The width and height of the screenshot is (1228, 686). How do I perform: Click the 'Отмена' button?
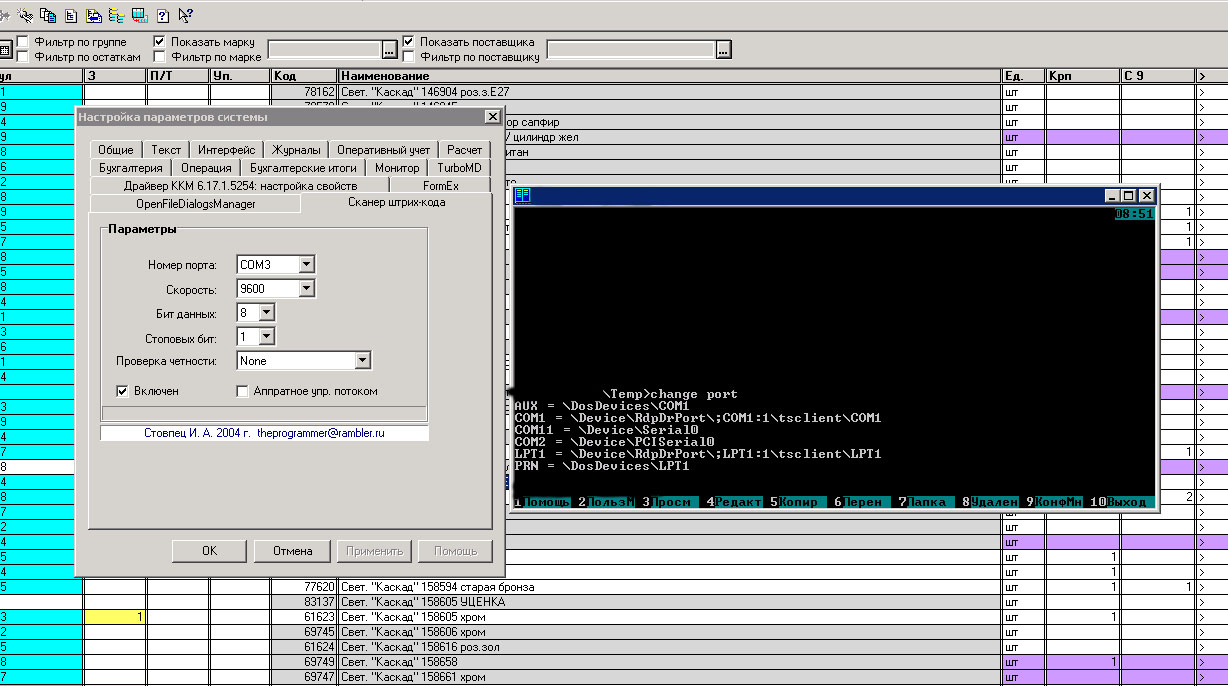[x=292, y=551]
